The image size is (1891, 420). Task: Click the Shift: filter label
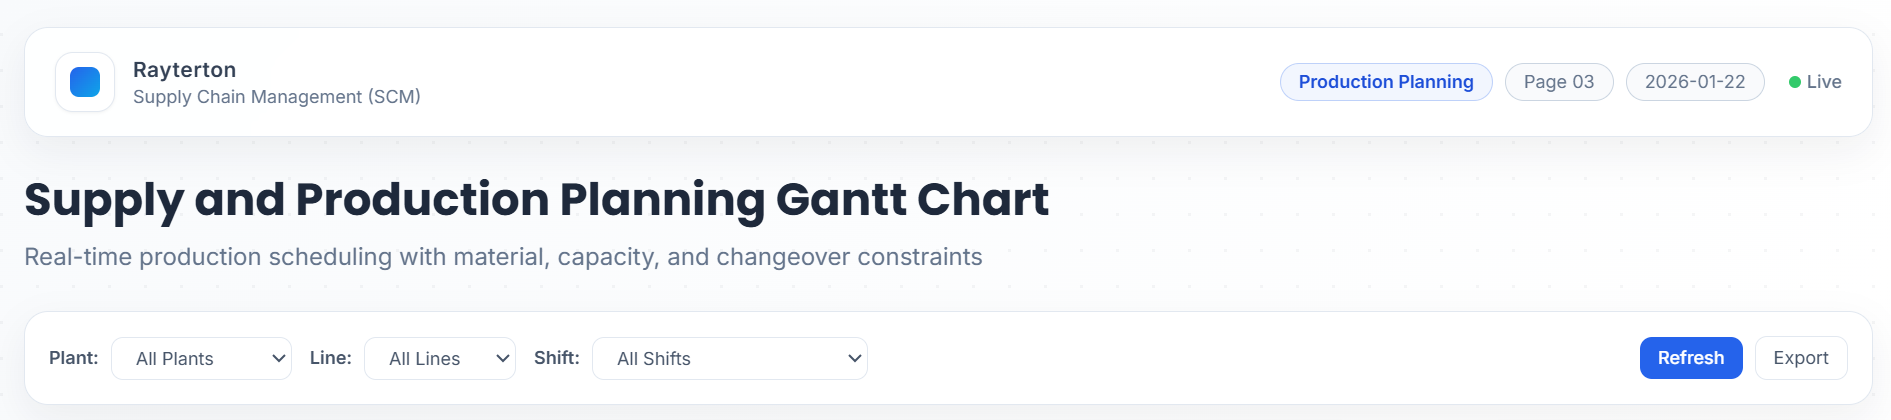pyautogui.click(x=557, y=358)
